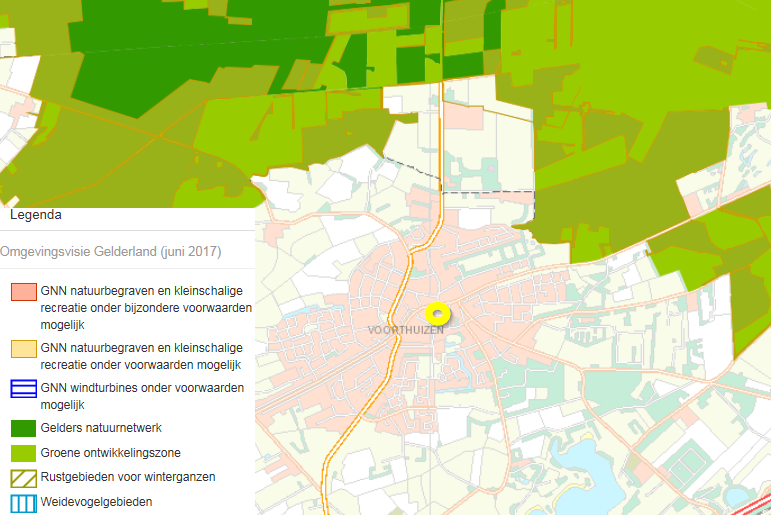
Task: Click the label ending 'recreatie onder voorwaarden mogelijk'
Action: 142,356
